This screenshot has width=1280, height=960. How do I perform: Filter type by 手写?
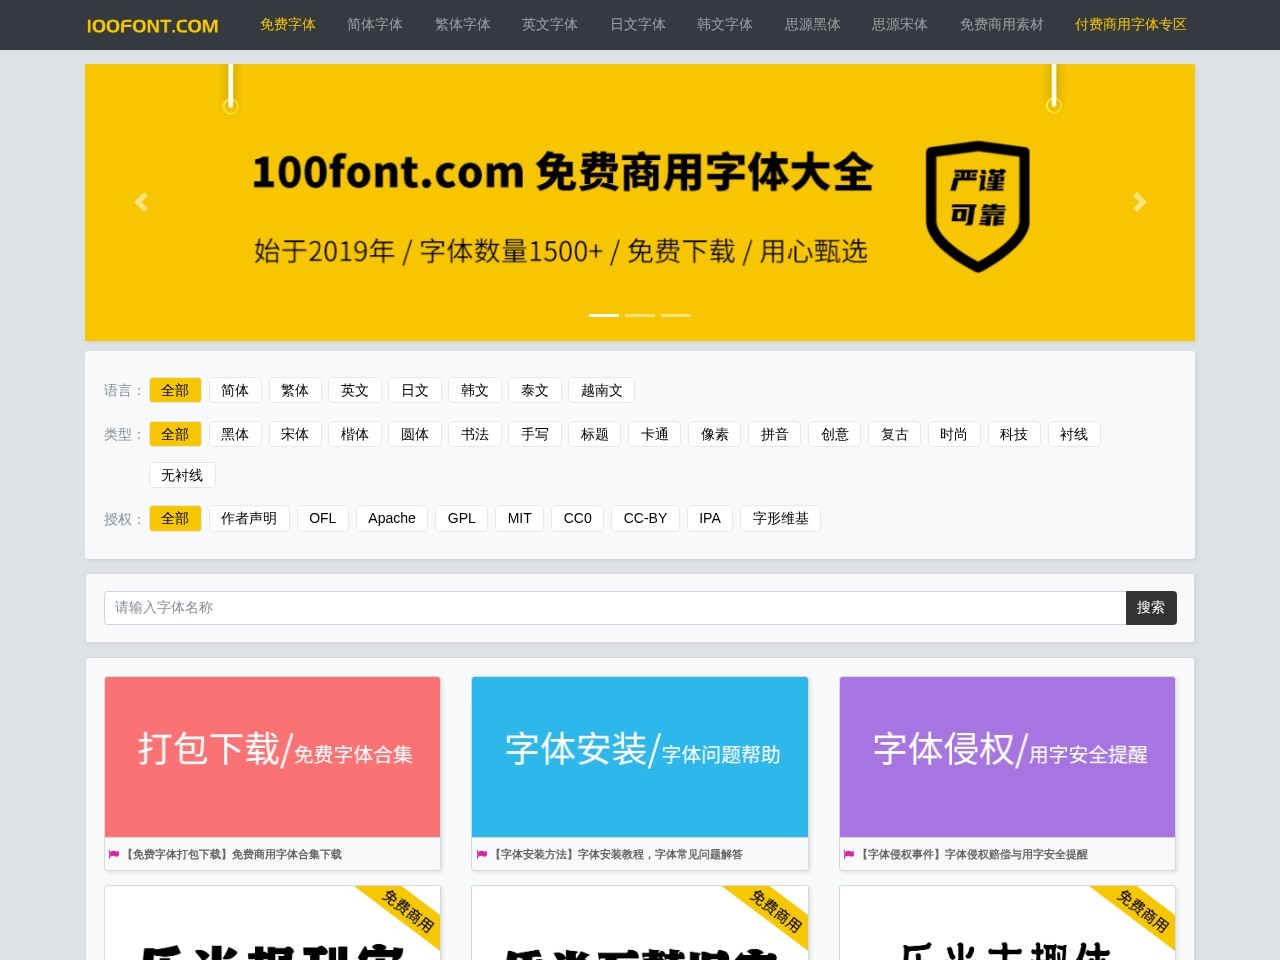pos(535,434)
